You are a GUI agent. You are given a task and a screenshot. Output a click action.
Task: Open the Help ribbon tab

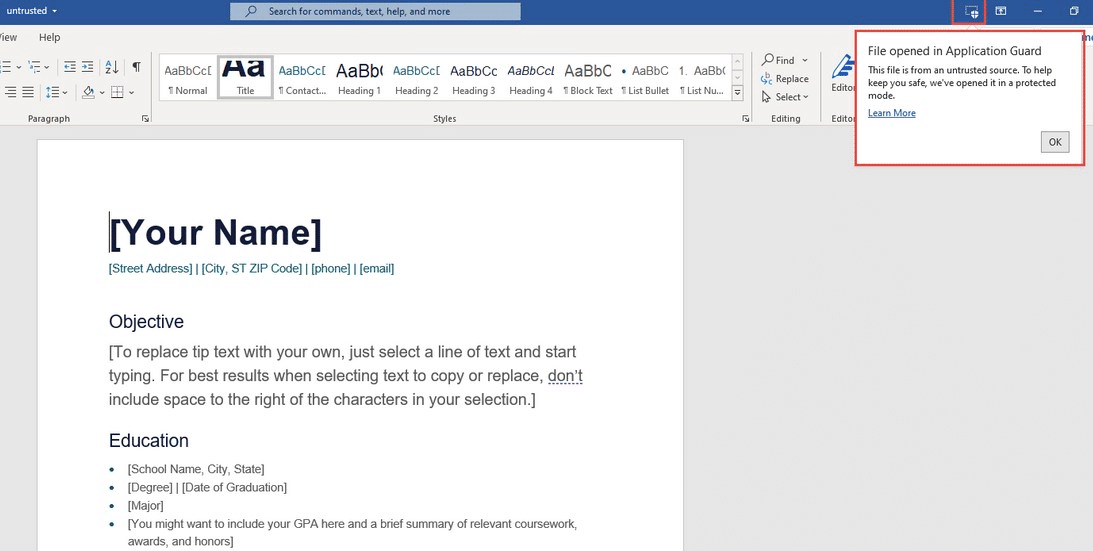coord(49,37)
